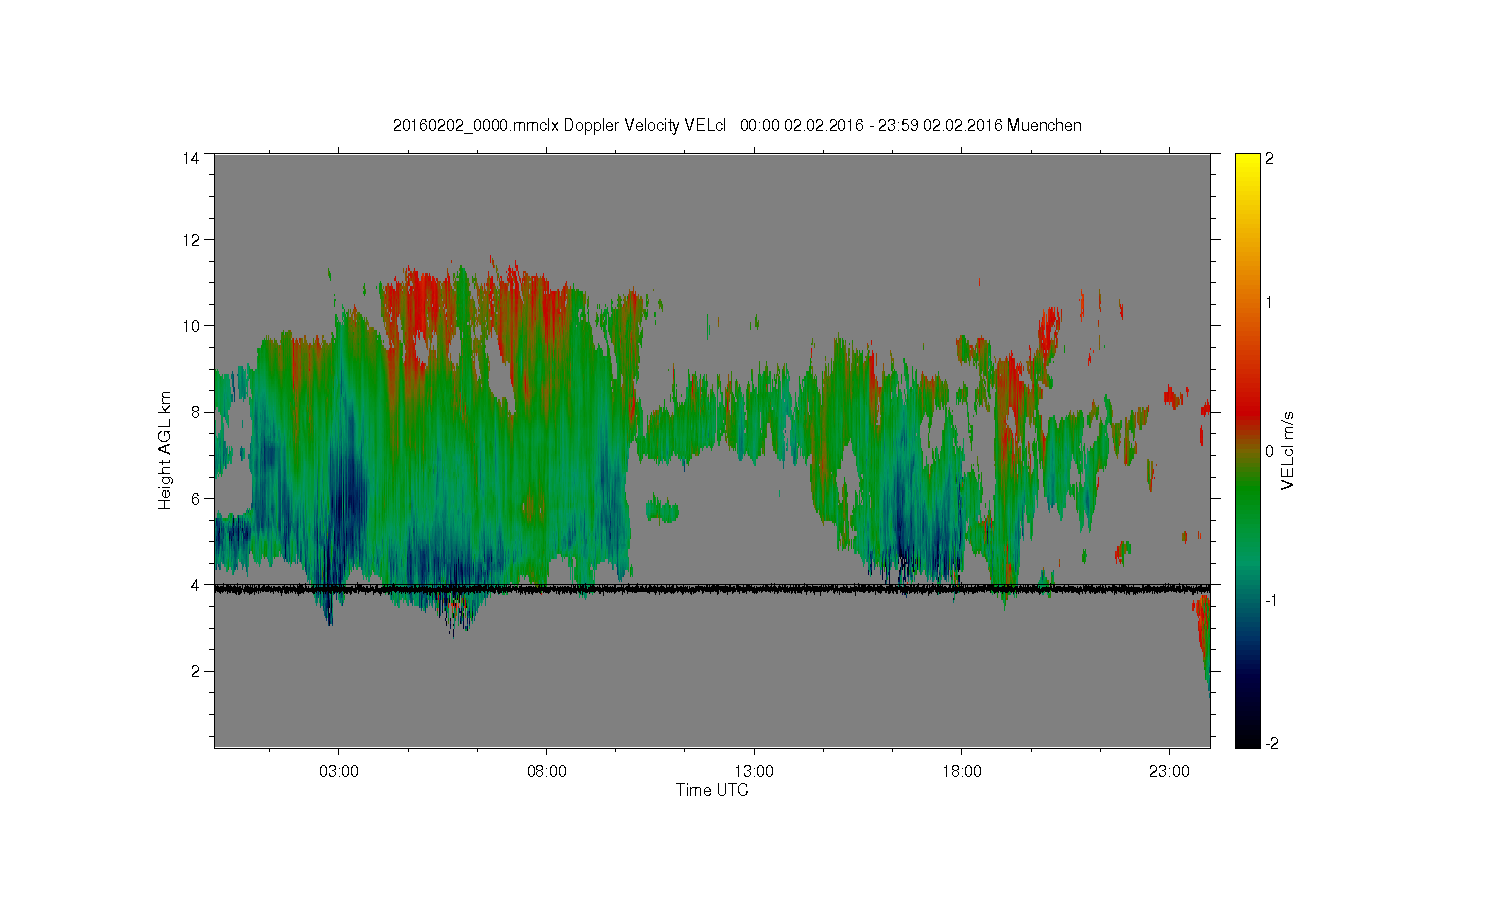1500x900 pixels.
Task: Click the small isolated green patch near 10:45 at 5.7 km
Action: [x=662, y=512]
